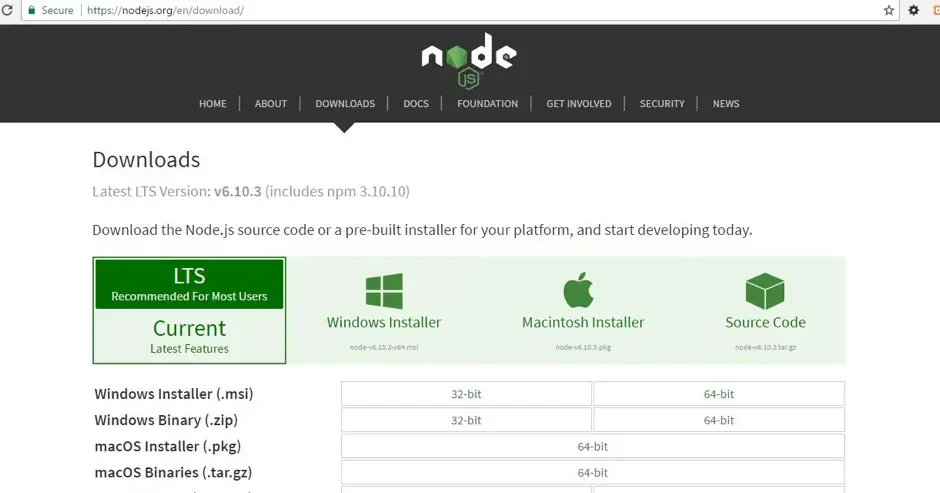Bookmark this page with star icon
Image resolution: width=940 pixels, height=493 pixels.
[x=888, y=10]
